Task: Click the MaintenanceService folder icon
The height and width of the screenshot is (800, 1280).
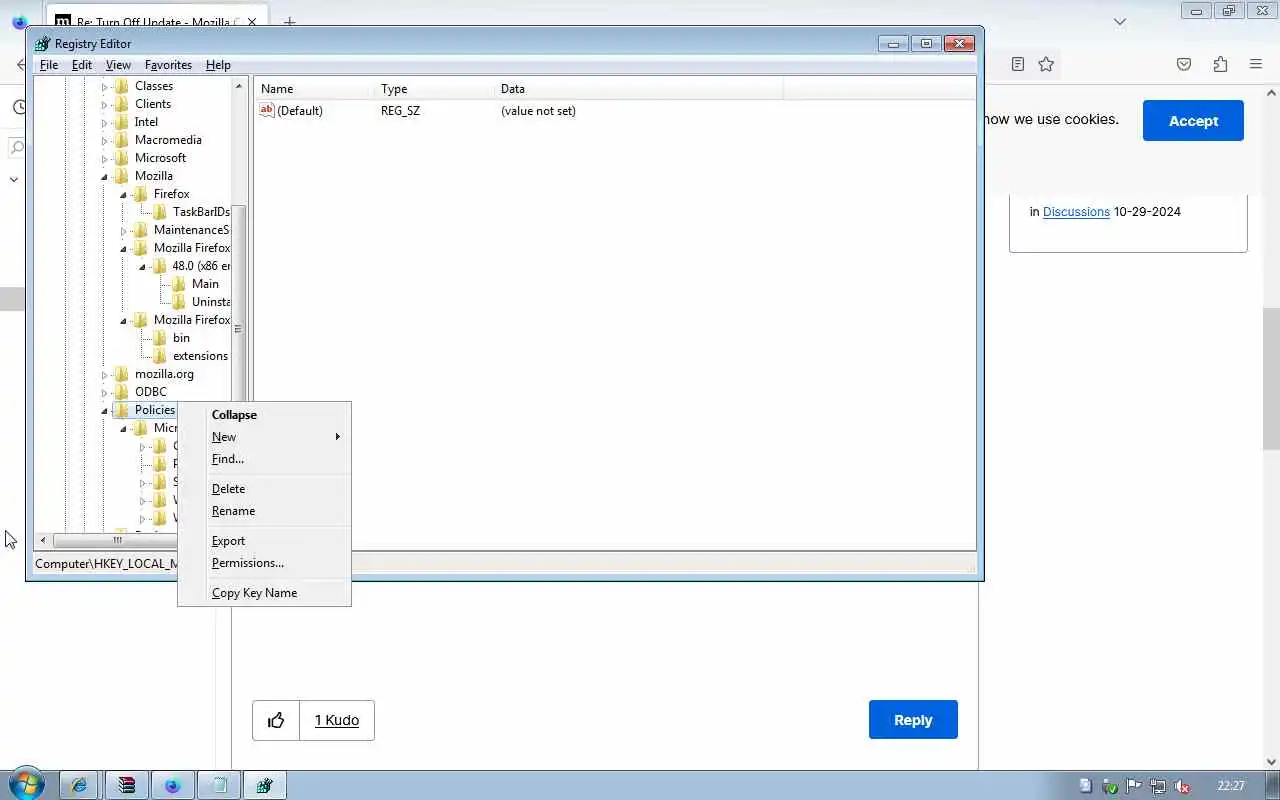Action: (x=141, y=230)
